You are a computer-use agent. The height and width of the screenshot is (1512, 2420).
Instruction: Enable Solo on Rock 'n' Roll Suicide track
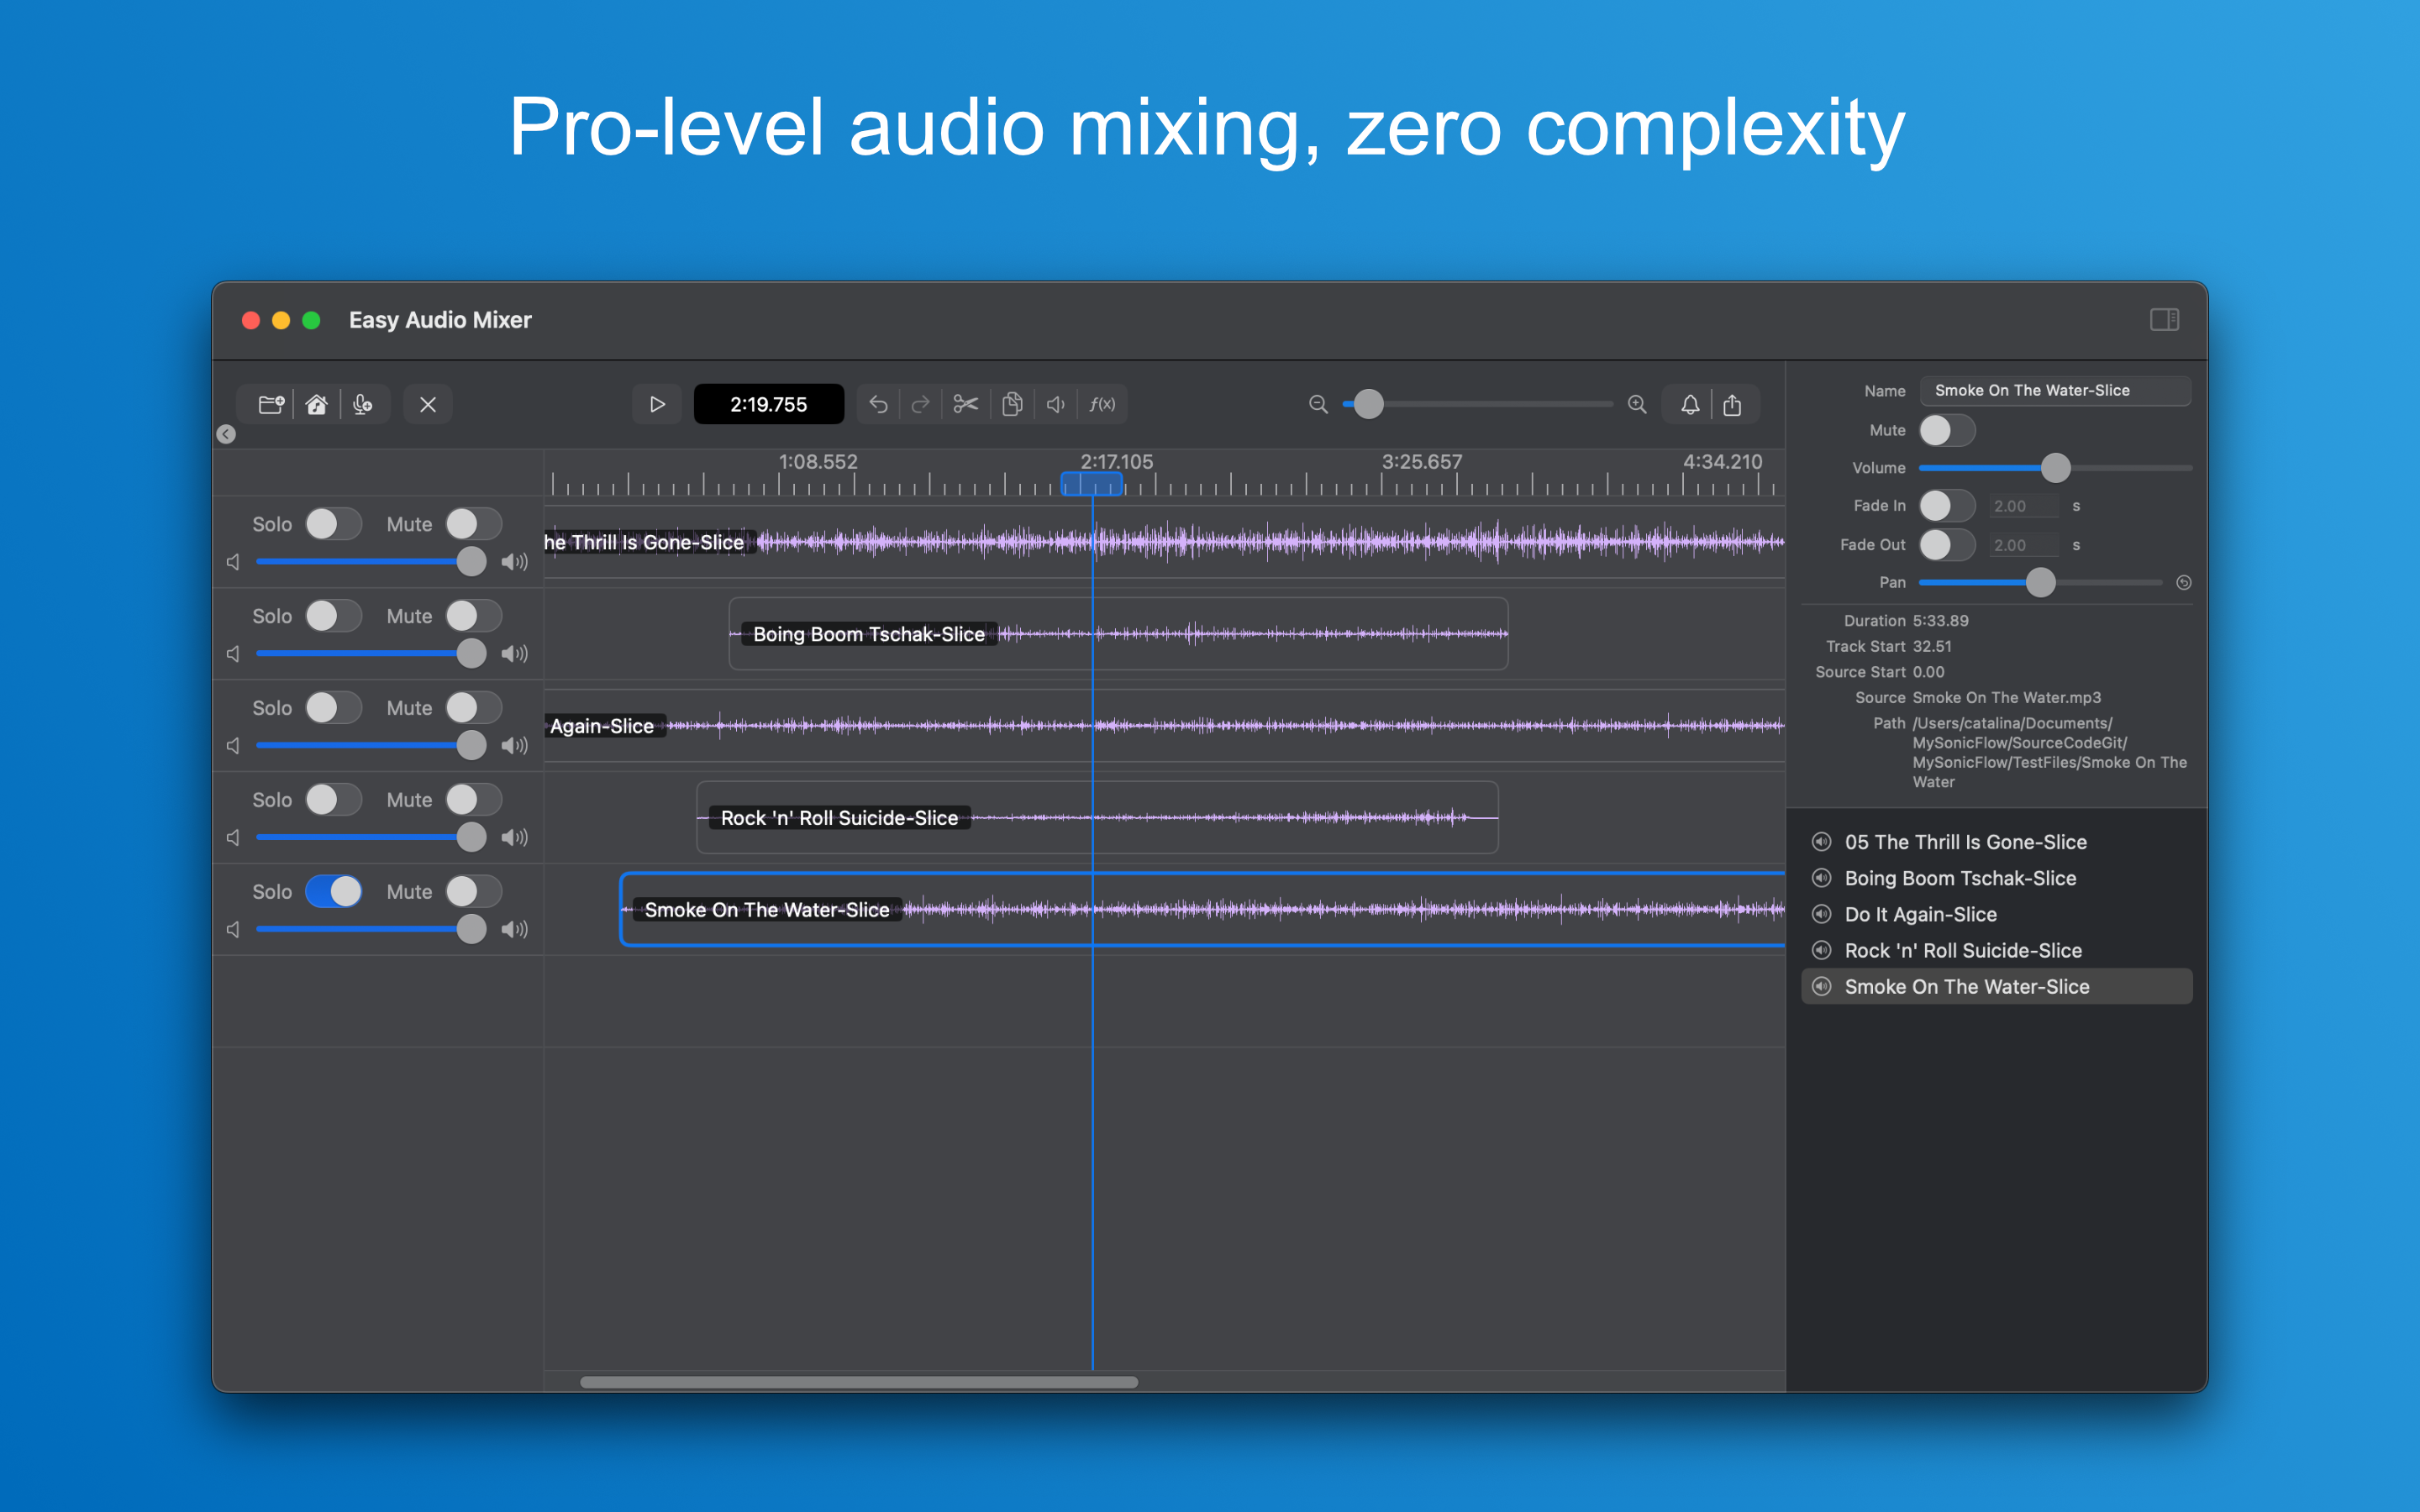point(333,800)
